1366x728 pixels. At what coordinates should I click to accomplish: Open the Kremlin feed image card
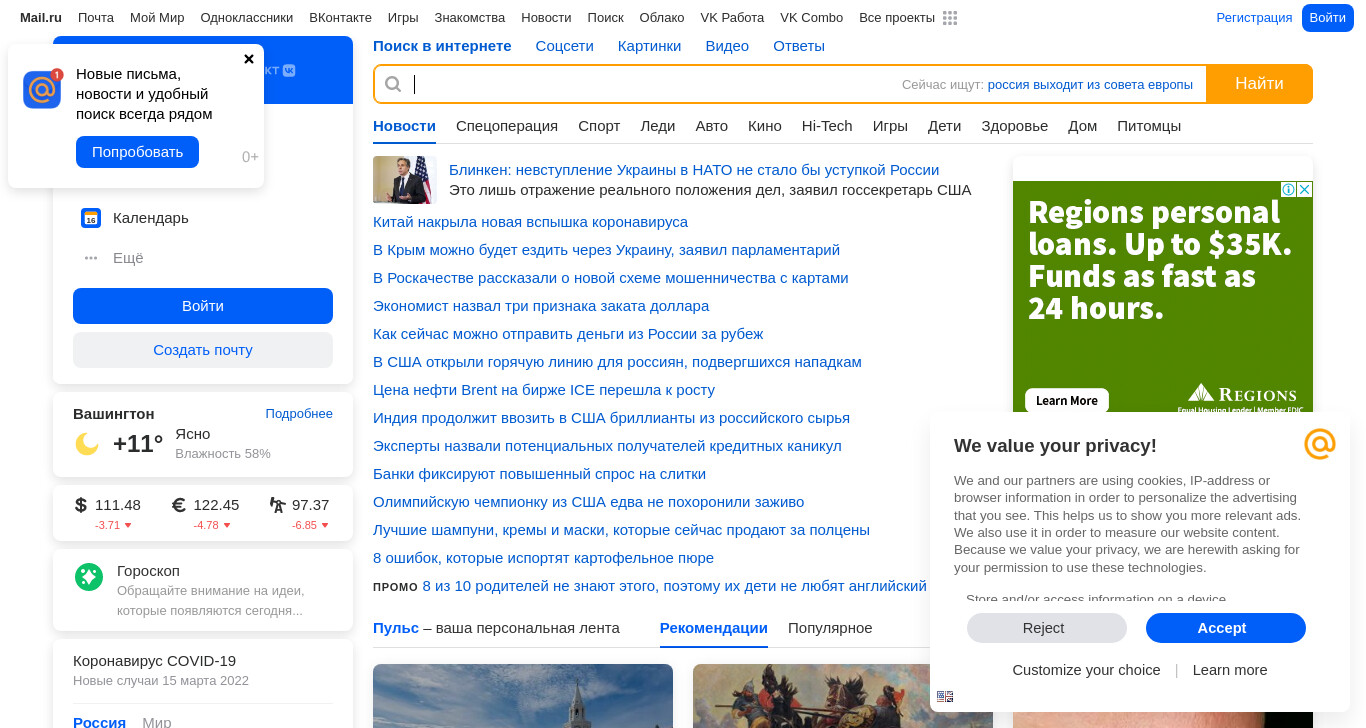point(523,696)
